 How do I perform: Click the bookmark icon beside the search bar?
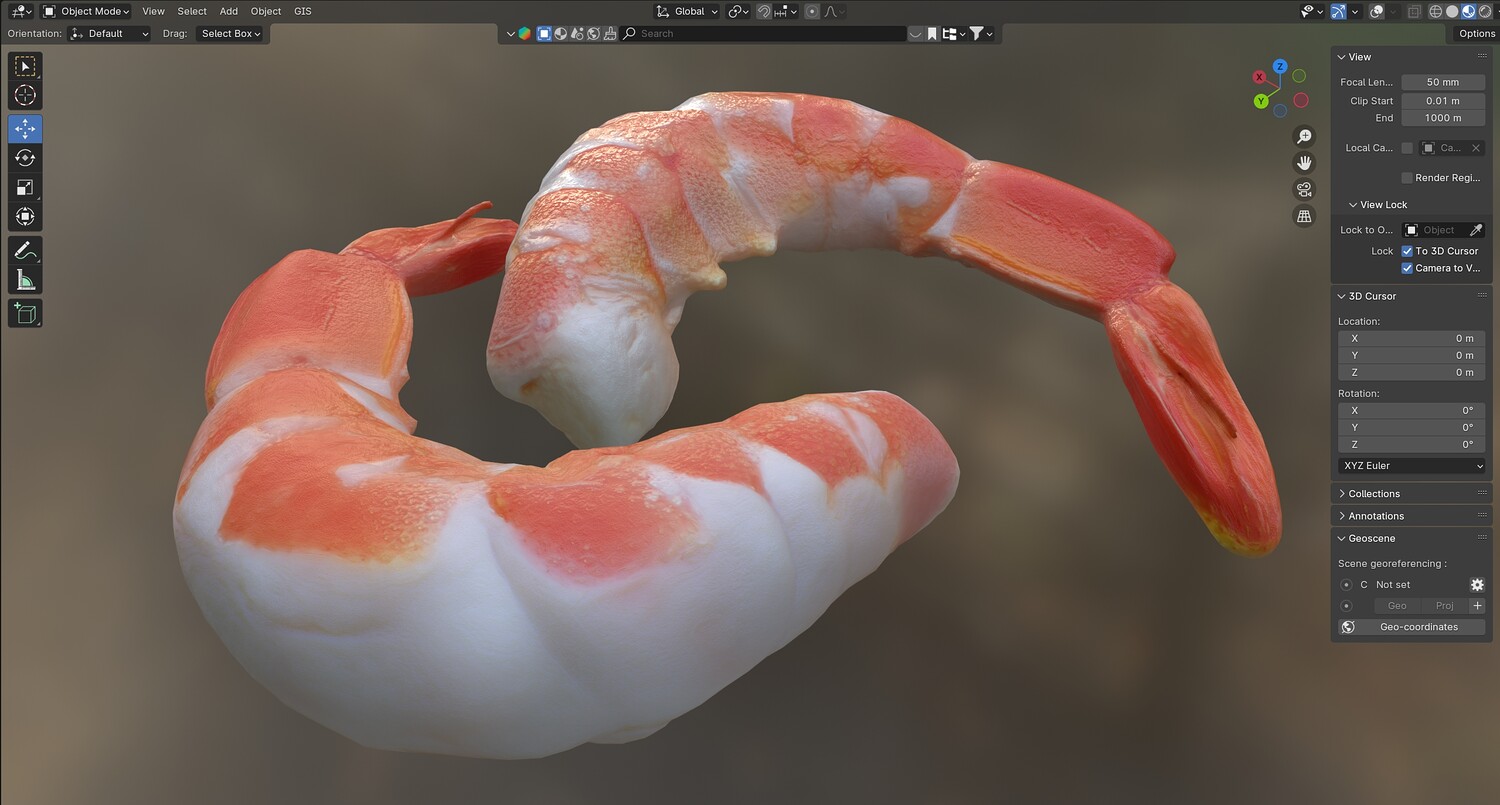point(932,33)
